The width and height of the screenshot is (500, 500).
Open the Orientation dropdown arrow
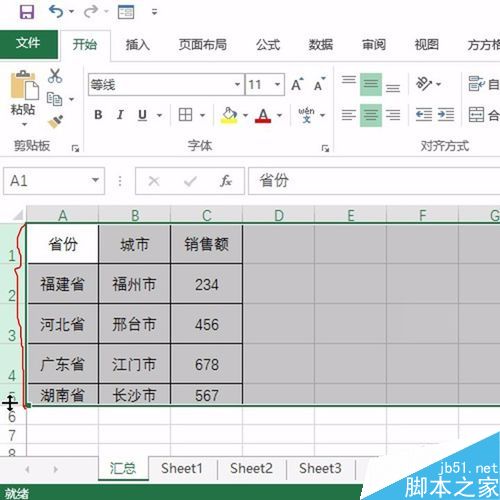pos(439,84)
